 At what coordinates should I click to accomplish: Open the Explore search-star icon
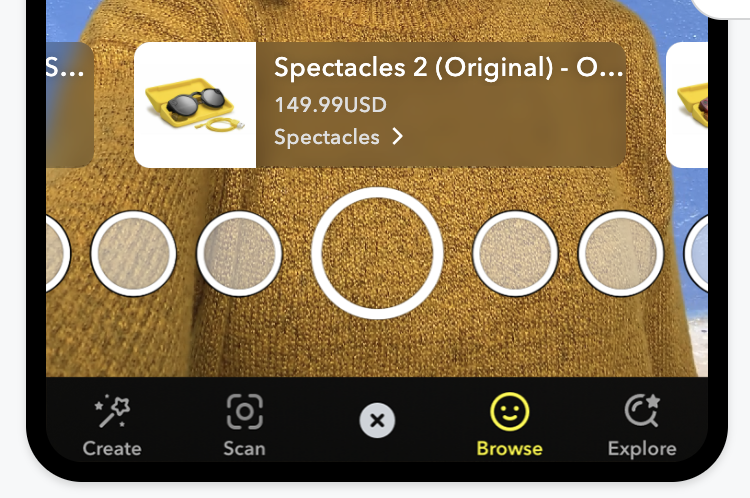tap(642, 410)
